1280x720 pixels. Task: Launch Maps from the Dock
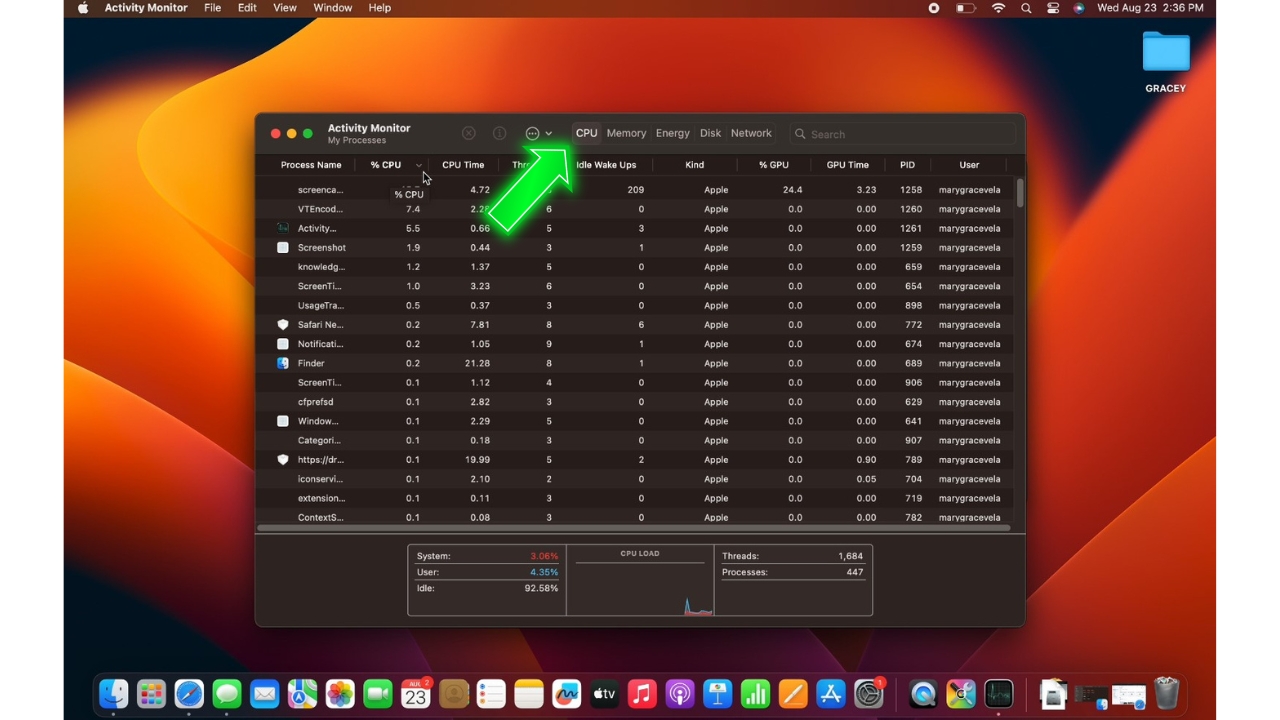[x=303, y=693]
